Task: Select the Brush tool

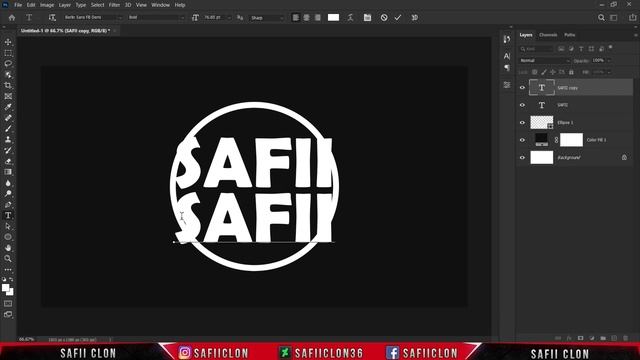Action: (x=8, y=129)
